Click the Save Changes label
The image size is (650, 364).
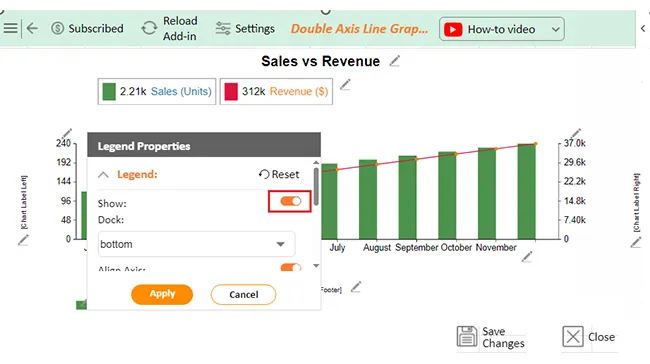pyautogui.click(x=503, y=337)
